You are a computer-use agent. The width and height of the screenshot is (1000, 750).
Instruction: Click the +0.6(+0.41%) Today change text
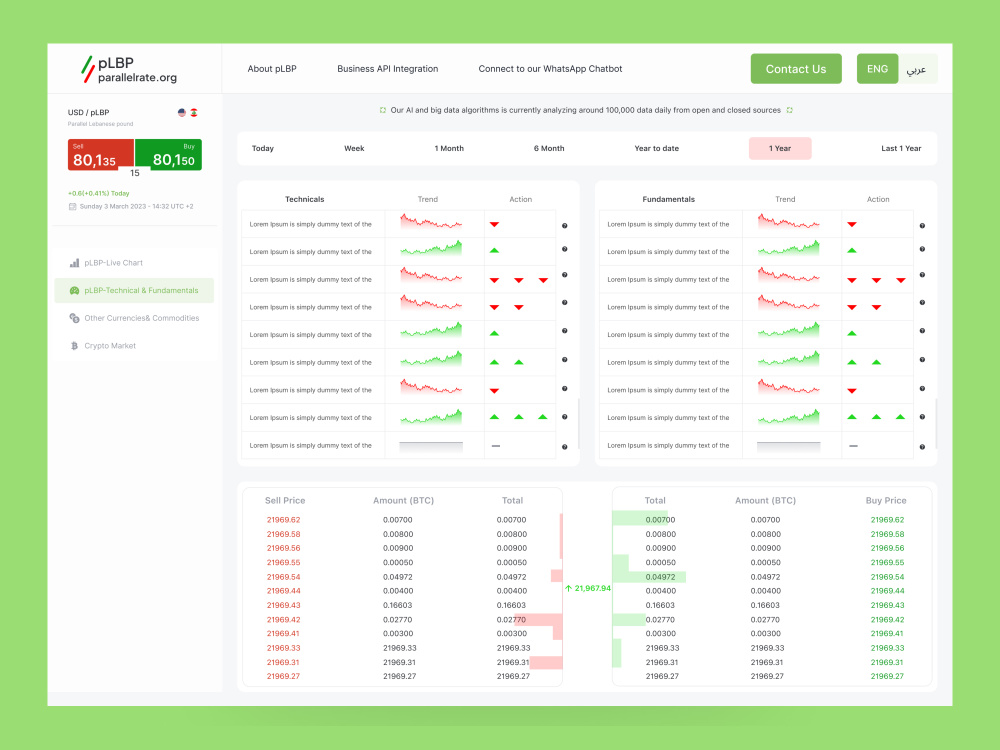[x=99, y=193]
